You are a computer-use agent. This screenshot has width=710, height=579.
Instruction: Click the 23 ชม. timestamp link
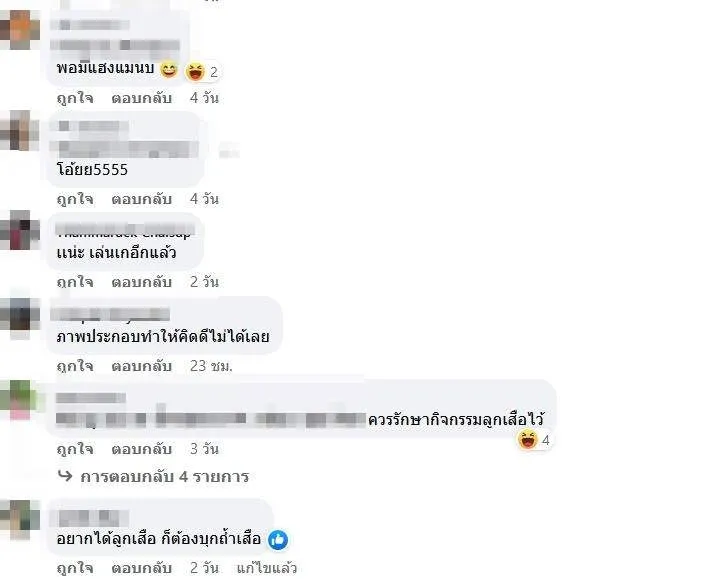pos(211,365)
